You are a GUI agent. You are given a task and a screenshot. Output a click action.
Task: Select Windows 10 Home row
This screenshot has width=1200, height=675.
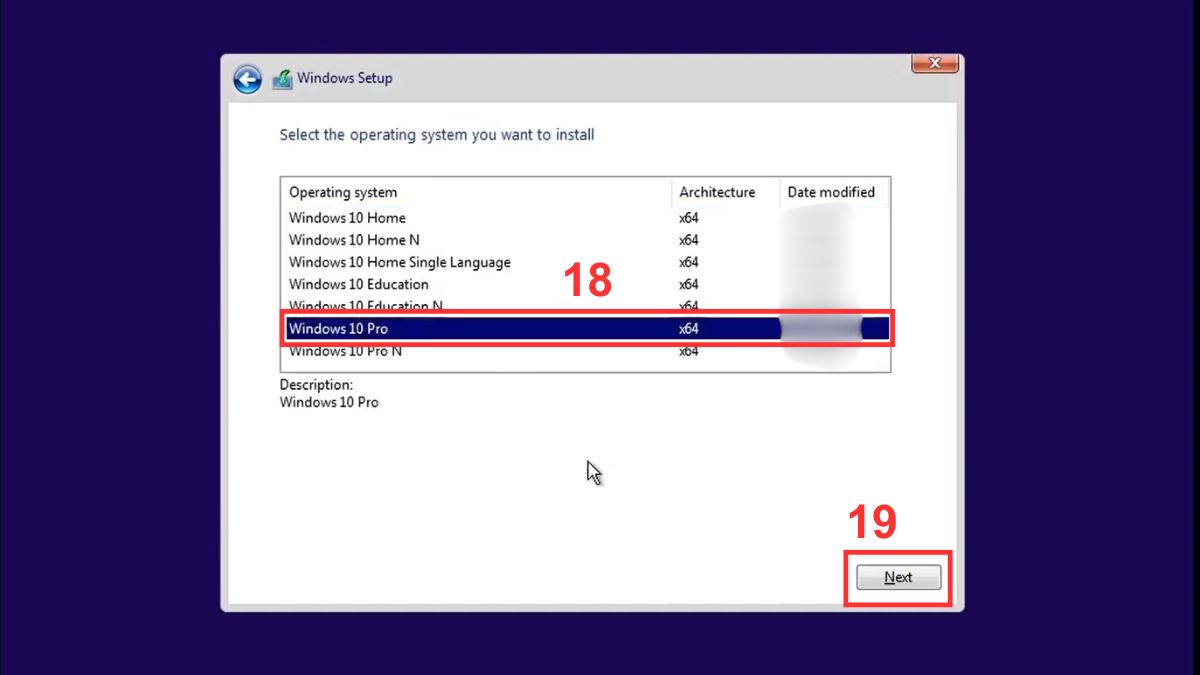(x=585, y=218)
